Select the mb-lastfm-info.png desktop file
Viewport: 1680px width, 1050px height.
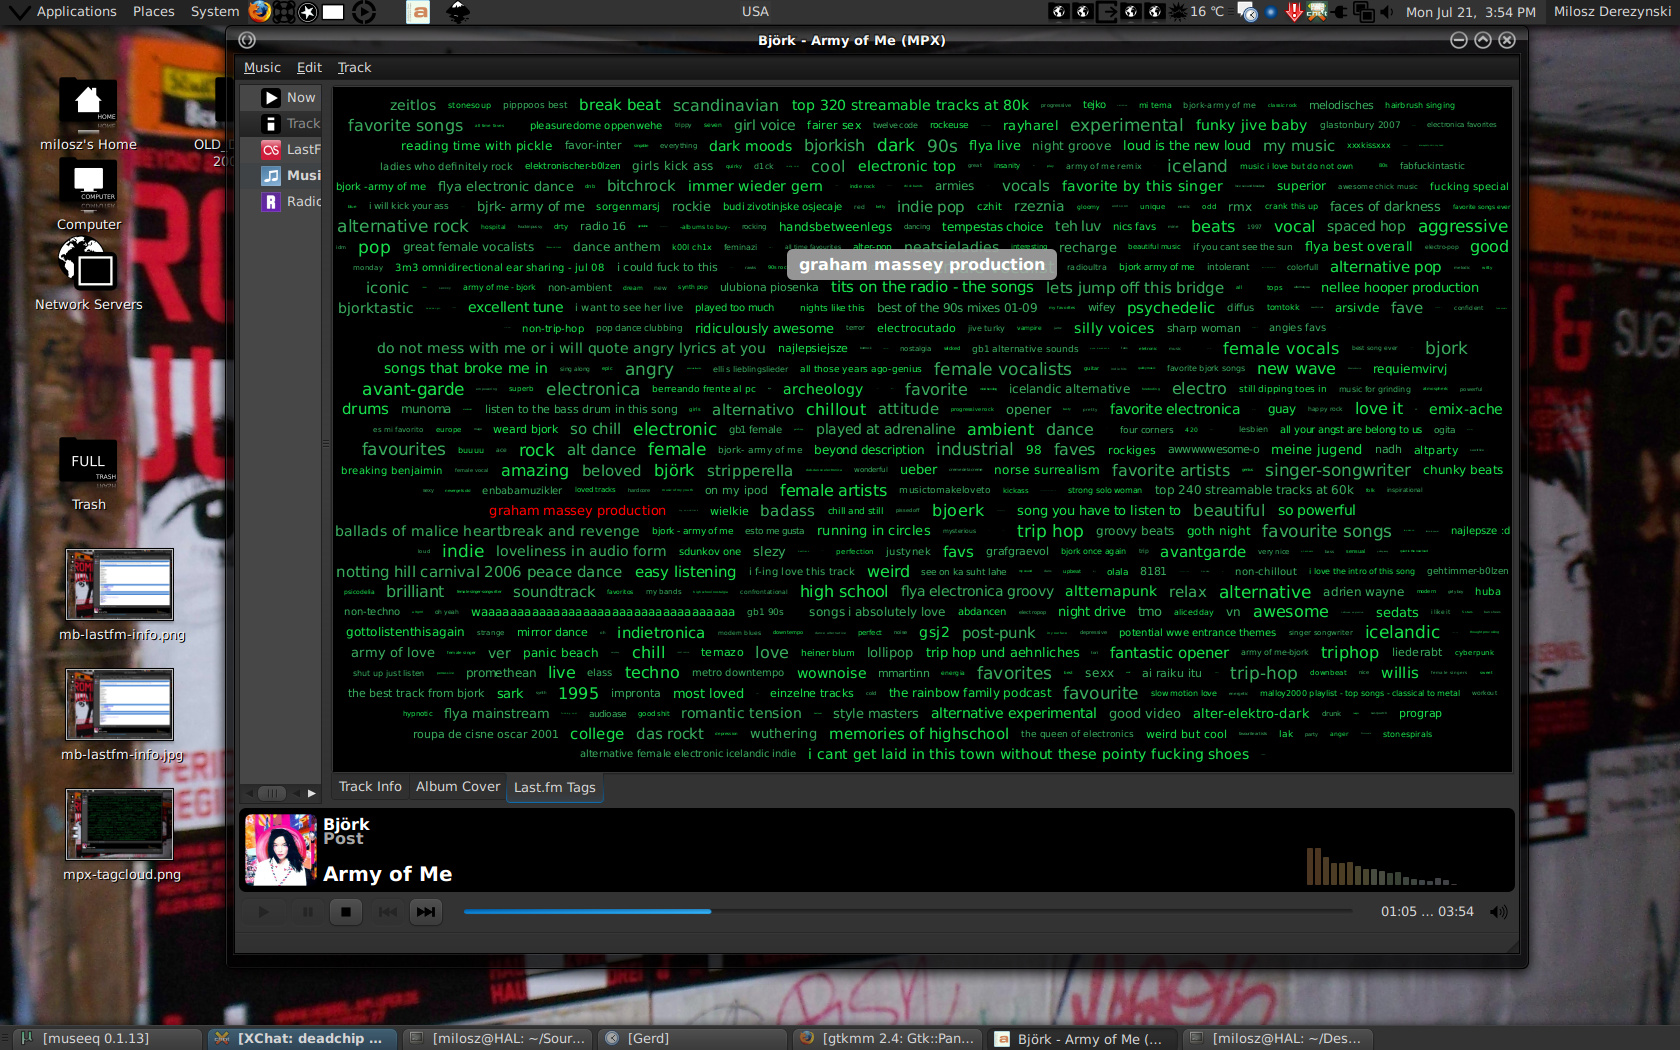(x=121, y=596)
